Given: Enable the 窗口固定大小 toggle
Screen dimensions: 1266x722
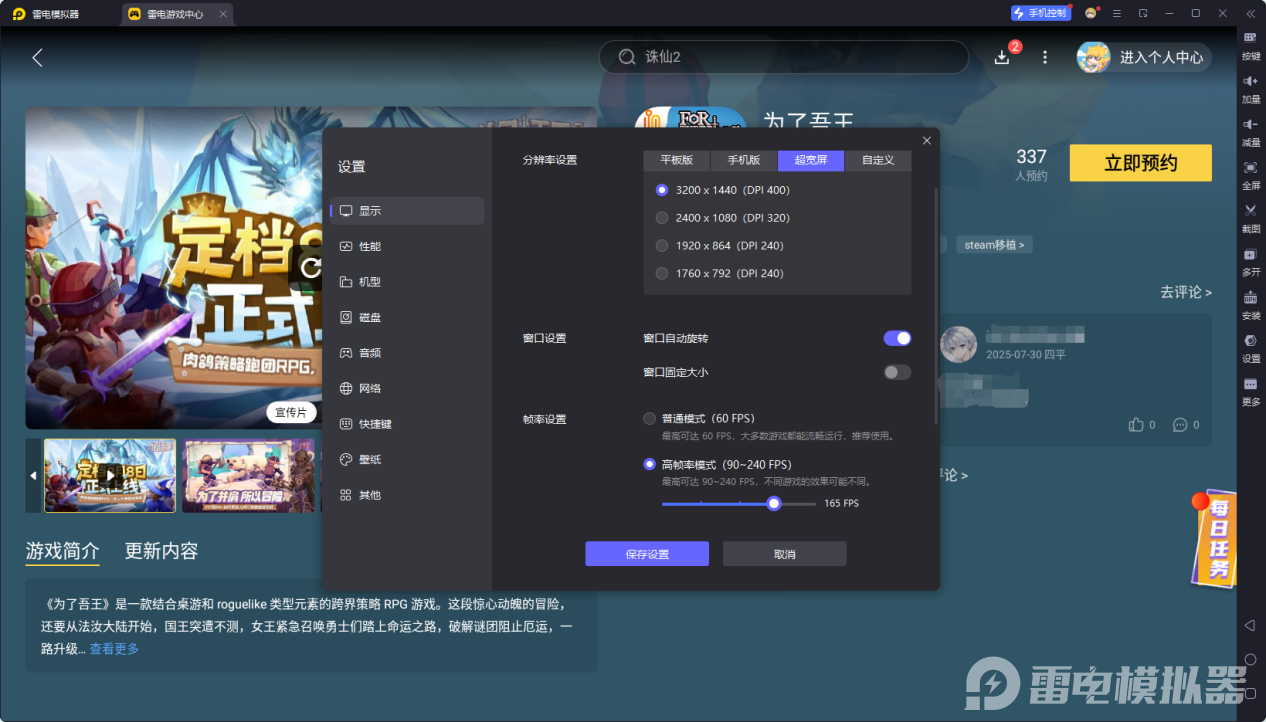Looking at the screenshot, I should (897, 372).
